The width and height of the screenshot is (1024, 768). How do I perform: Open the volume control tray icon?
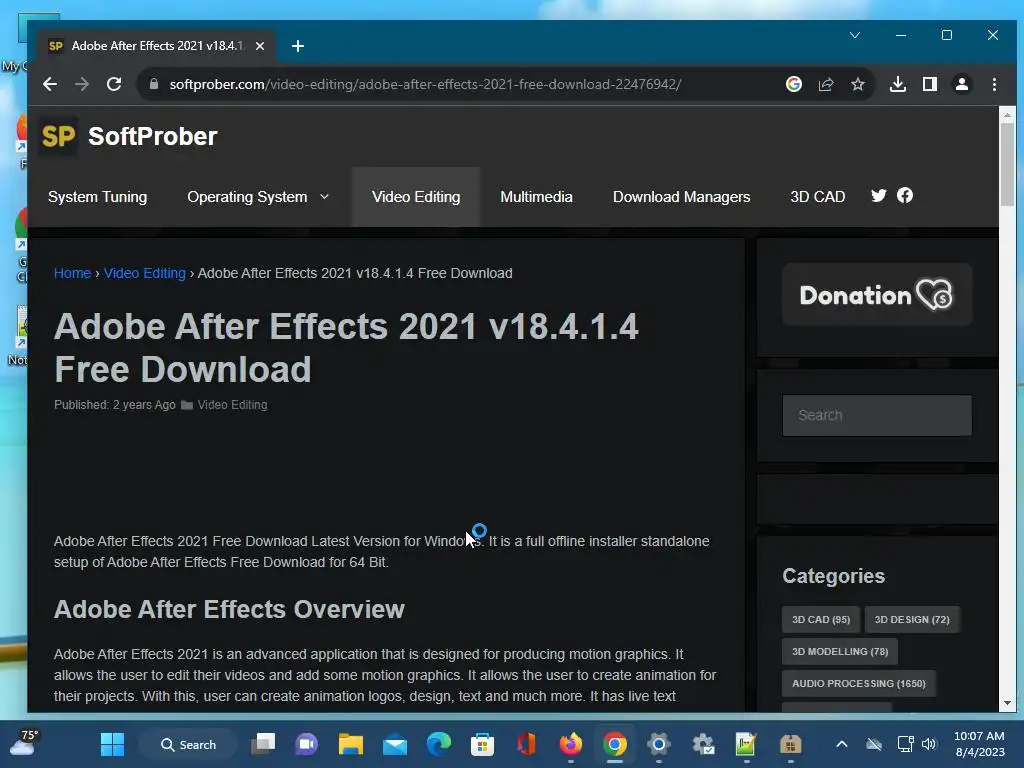point(929,744)
